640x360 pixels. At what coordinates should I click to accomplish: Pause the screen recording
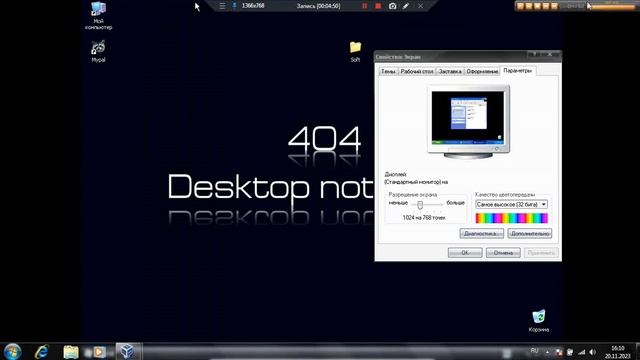click(x=364, y=6)
